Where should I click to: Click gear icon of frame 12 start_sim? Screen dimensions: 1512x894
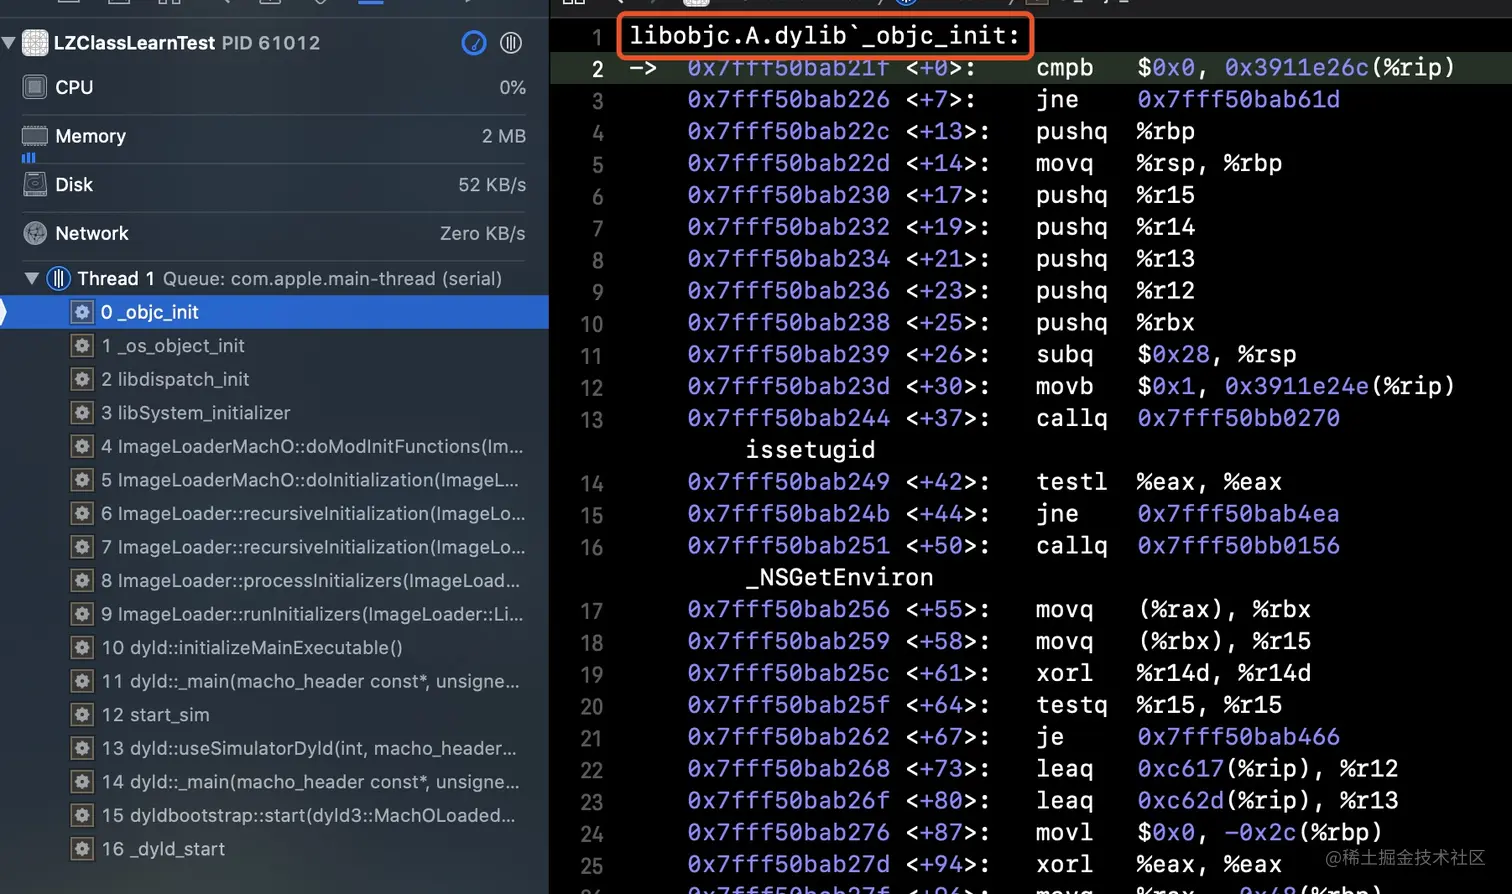pos(82,715)
